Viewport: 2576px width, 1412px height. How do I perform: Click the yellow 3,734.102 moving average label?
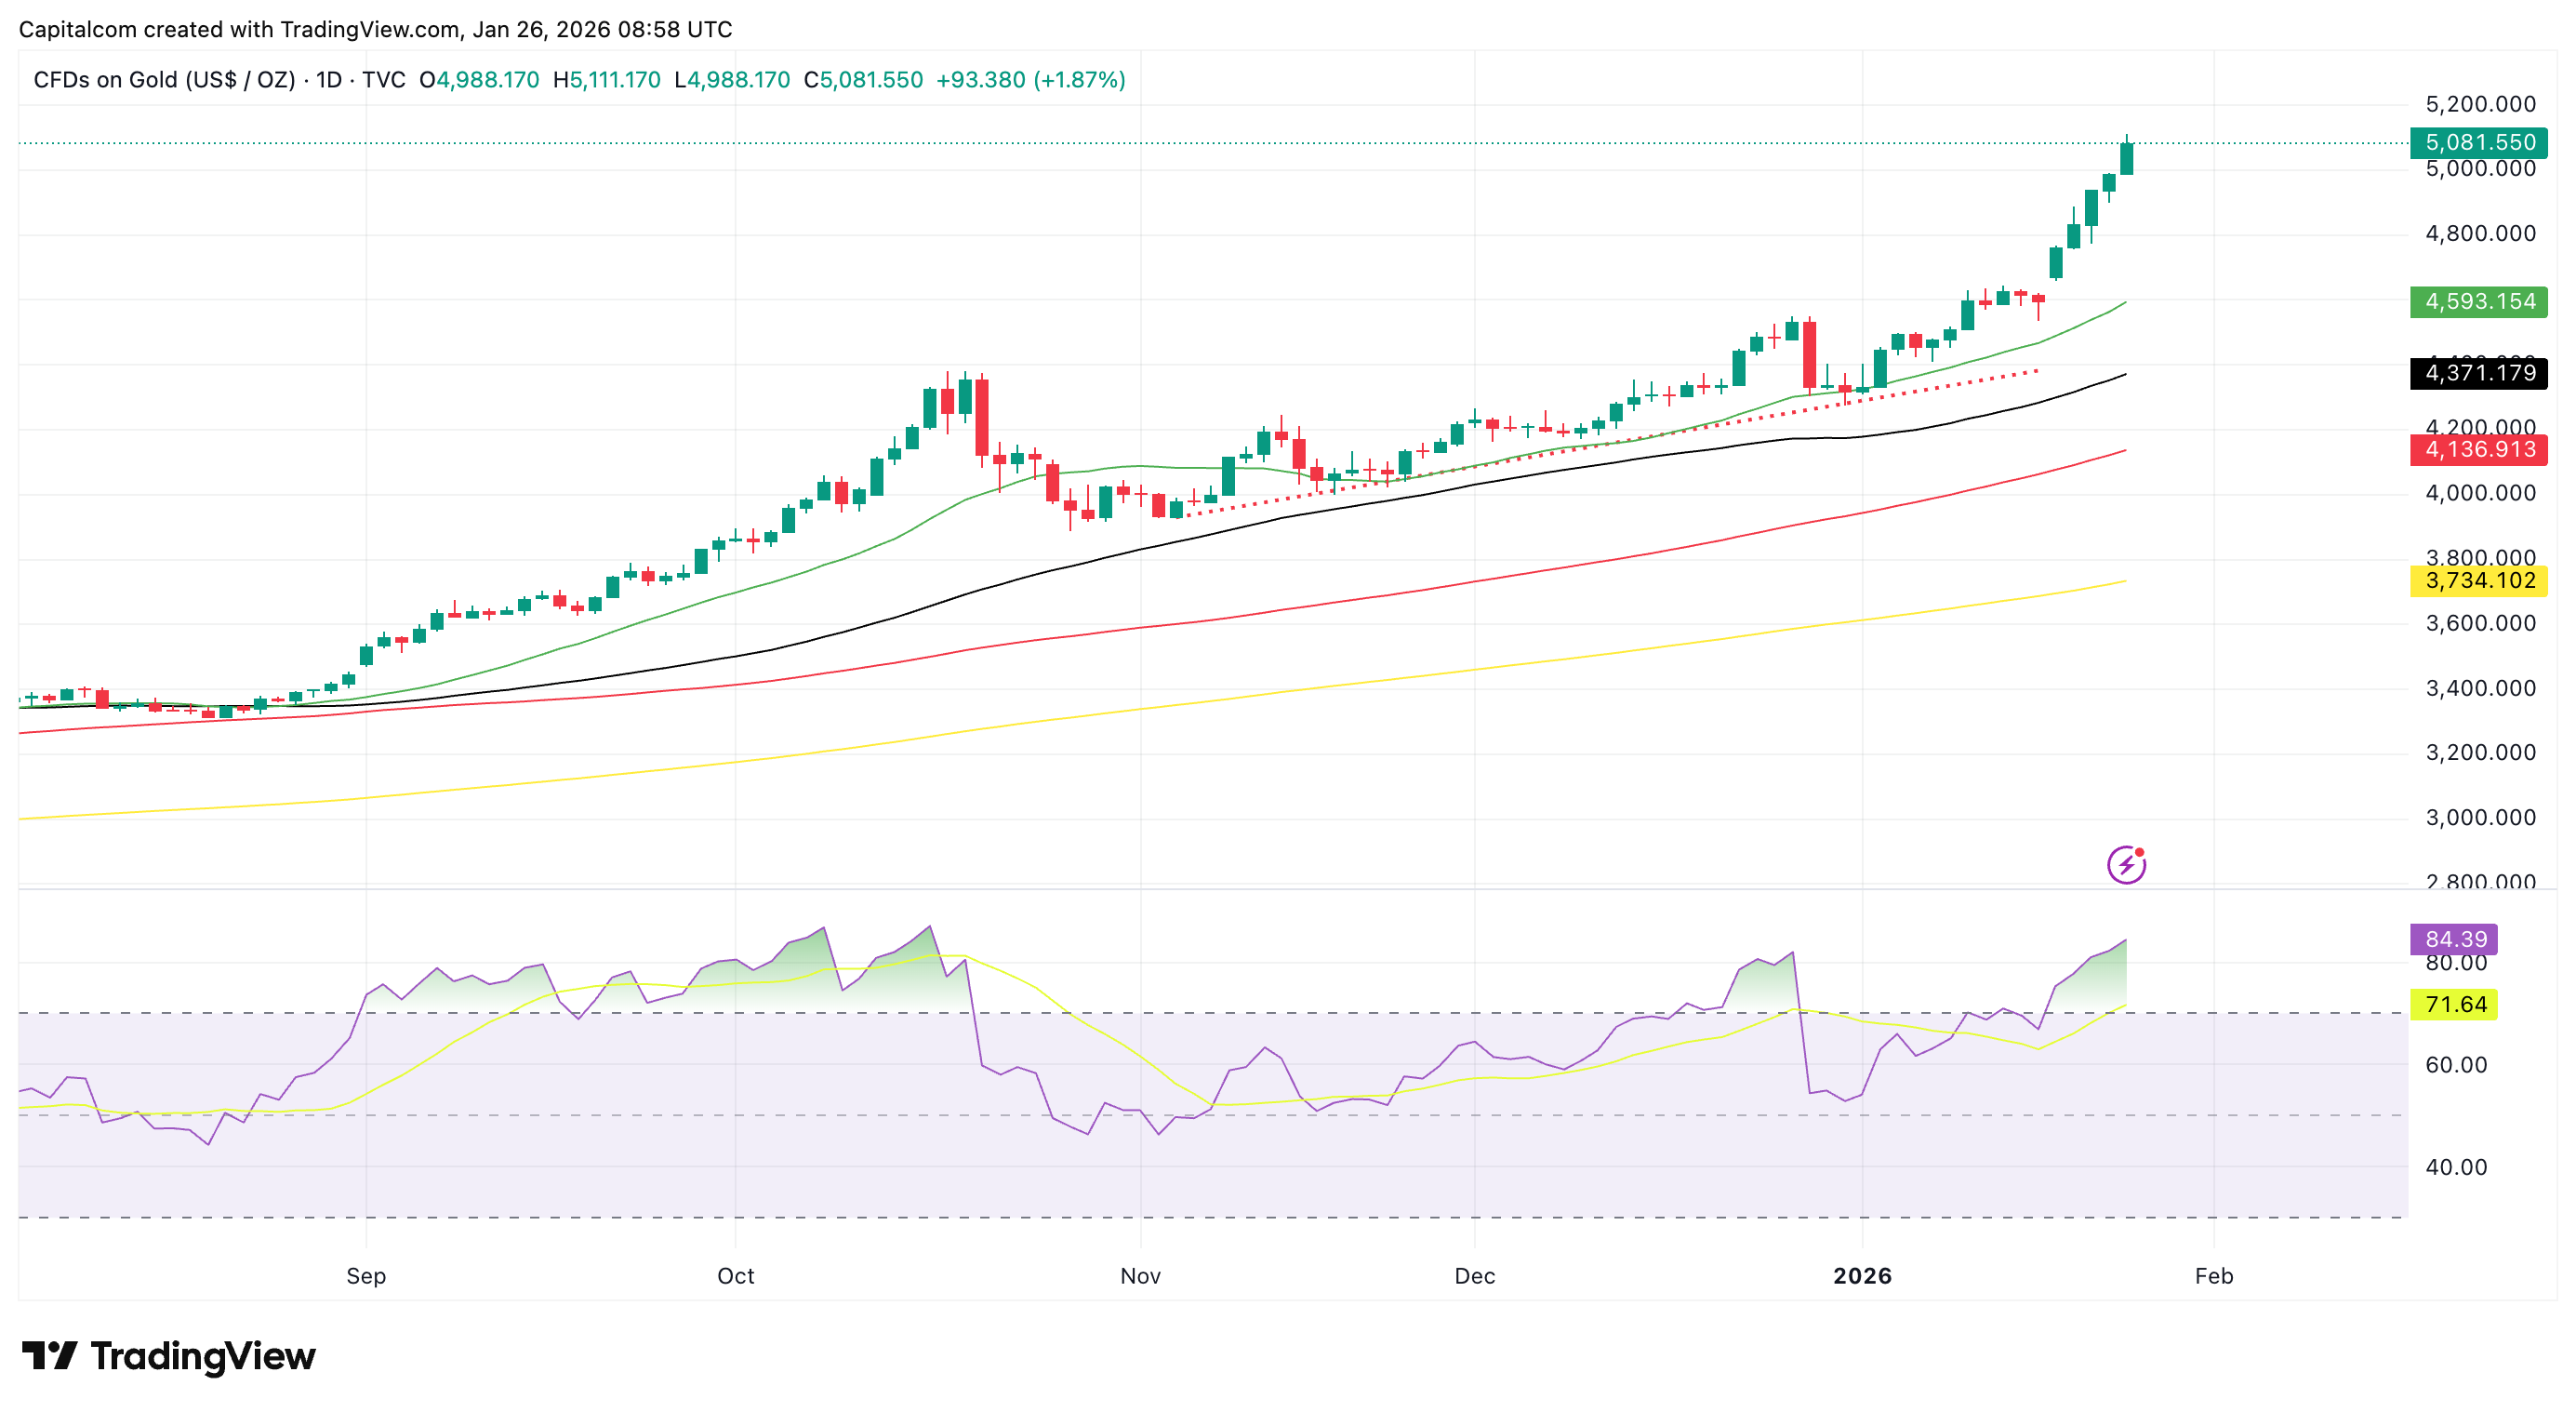tap(2478, 581)
